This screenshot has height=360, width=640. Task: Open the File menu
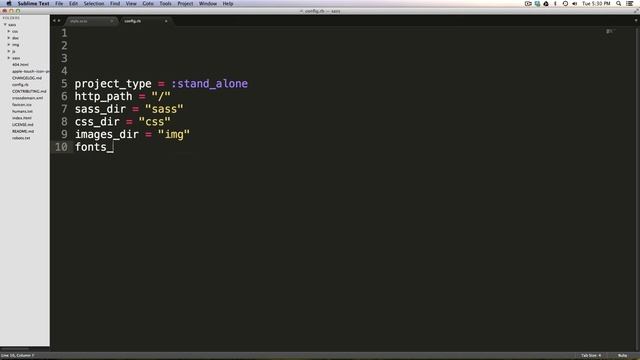click(59, 3)
